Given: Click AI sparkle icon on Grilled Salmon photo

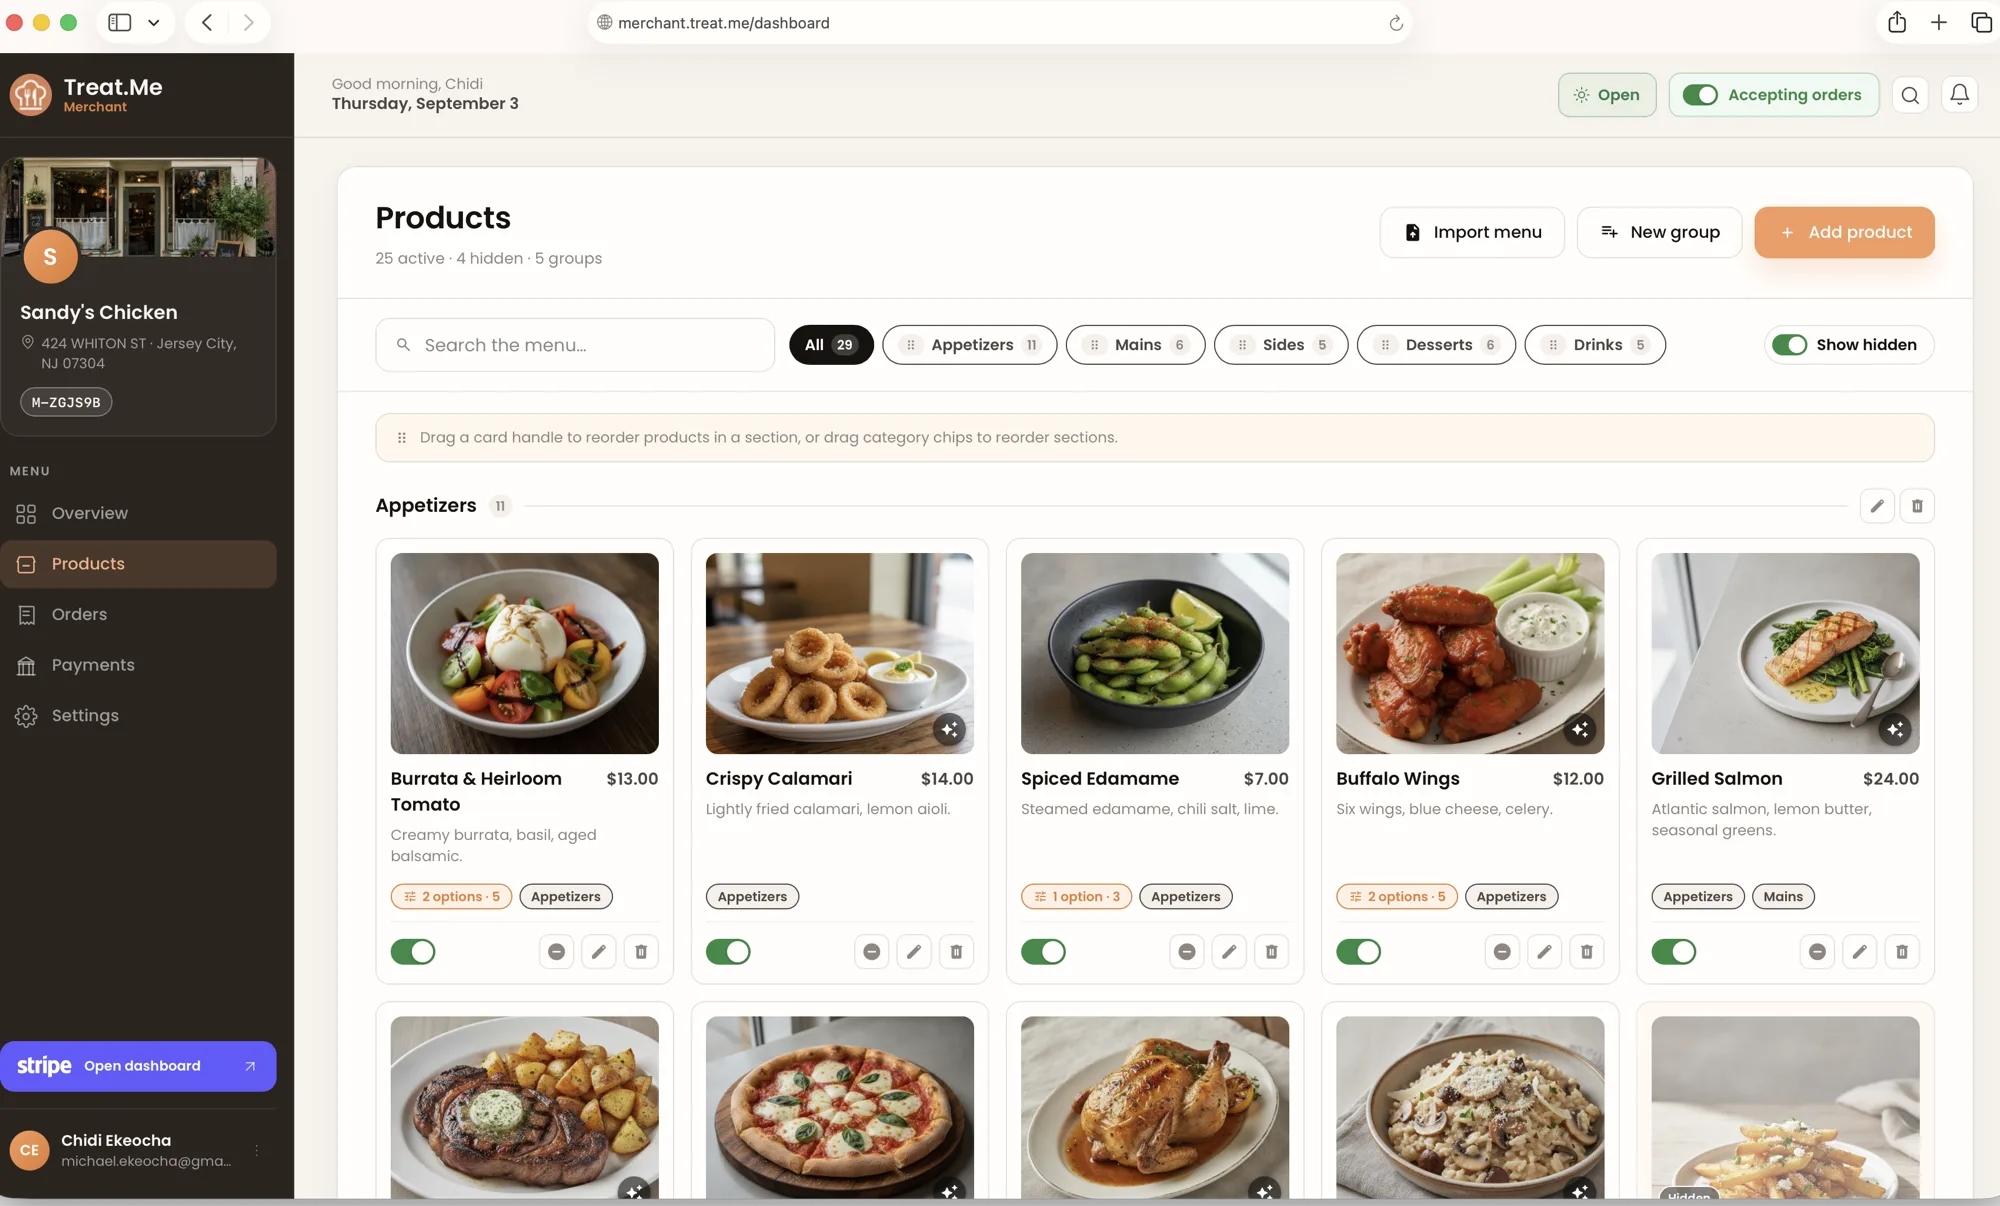Looking at the screenshot, I should point(1895,729).
